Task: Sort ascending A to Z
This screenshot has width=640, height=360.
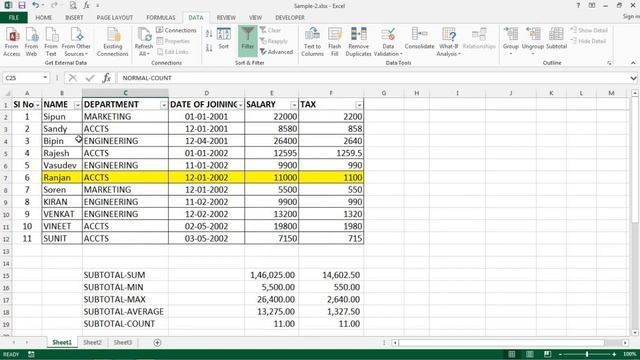Action: [x=209, y=34]
